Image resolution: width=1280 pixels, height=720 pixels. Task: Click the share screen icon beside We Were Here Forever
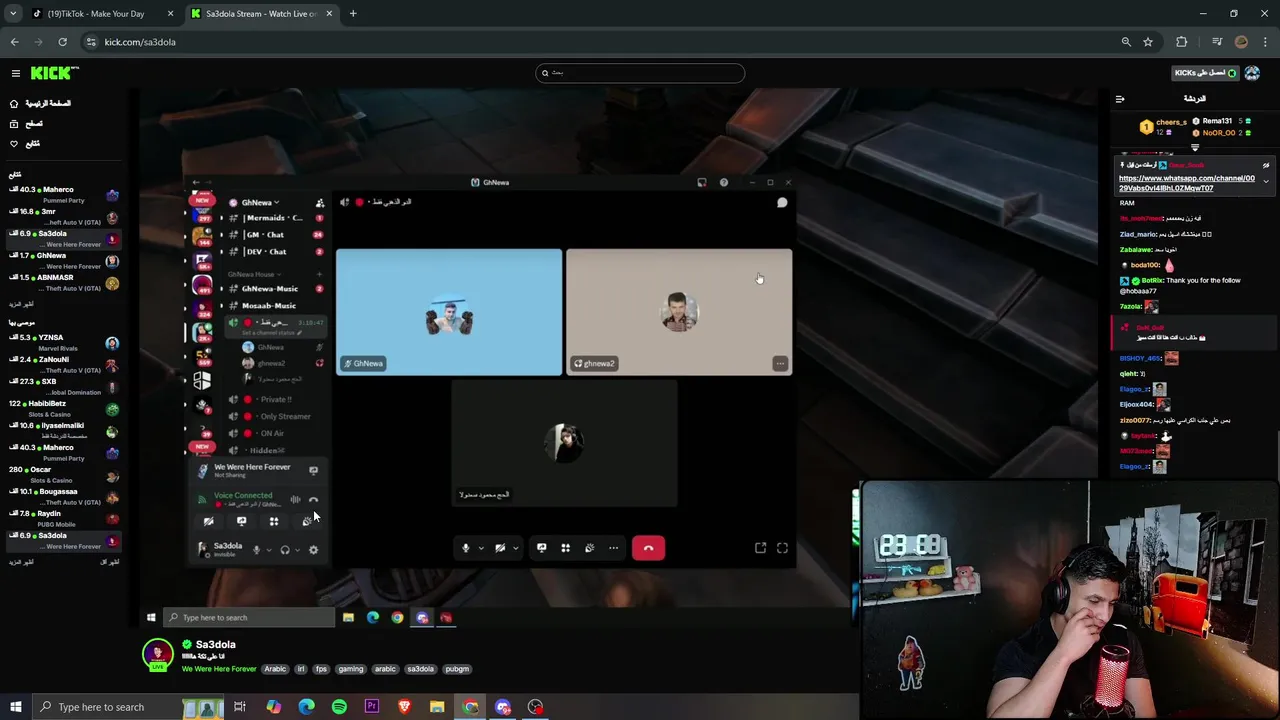(x=313, y=470)
